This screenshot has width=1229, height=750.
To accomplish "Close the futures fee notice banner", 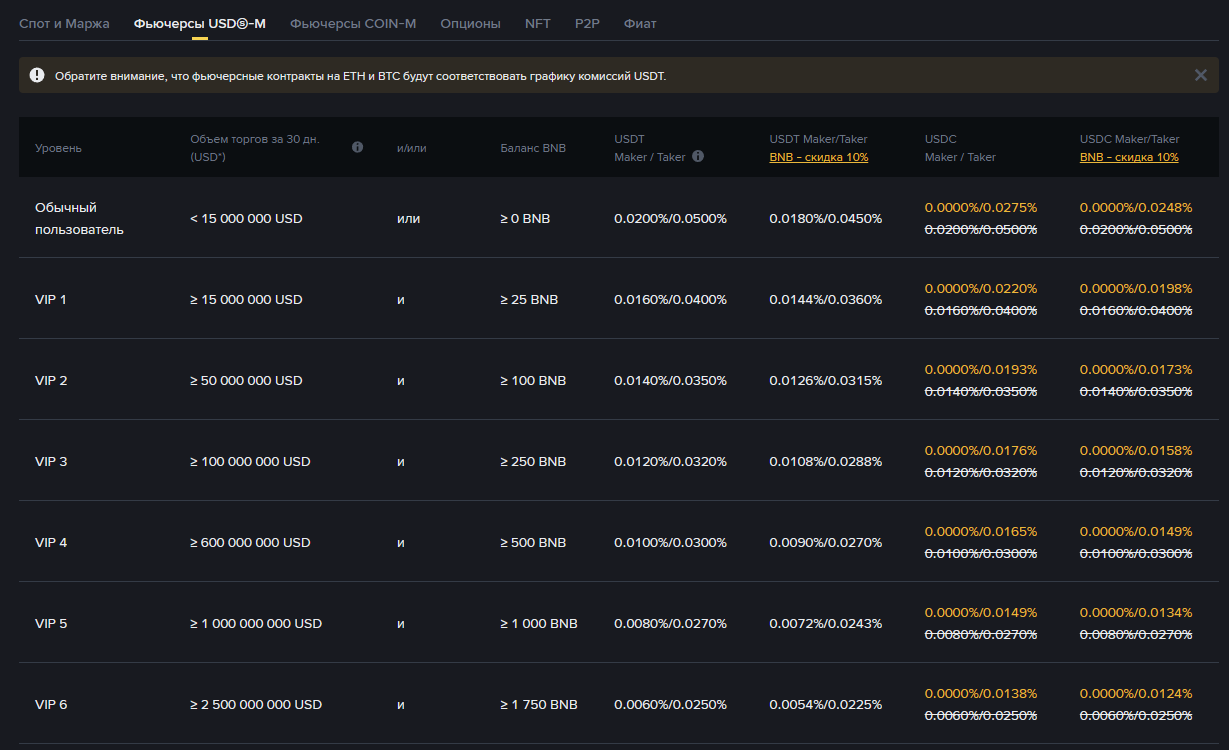I will pos(1200,75).
